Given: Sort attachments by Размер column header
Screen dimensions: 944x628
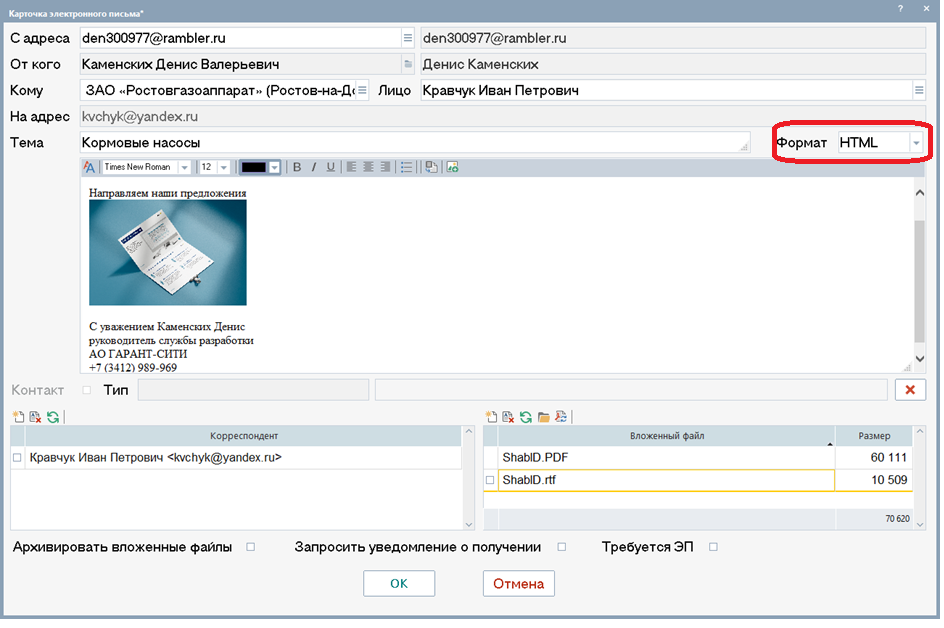Looking at the screenshot, I should click(874, 436).
